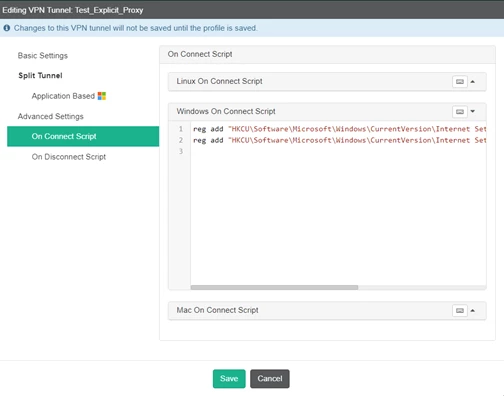
Task: Select Split Tunnel in the sidebar
Action: [x=40, y=76]
